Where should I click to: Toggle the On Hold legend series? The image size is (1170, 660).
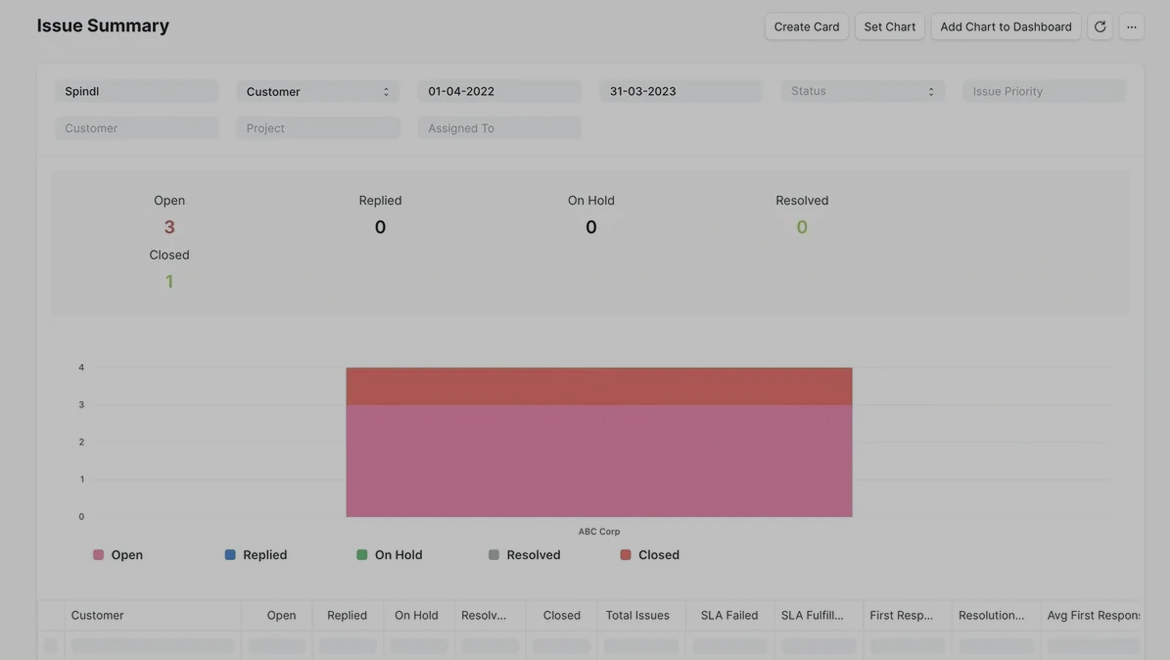(389, 555)
